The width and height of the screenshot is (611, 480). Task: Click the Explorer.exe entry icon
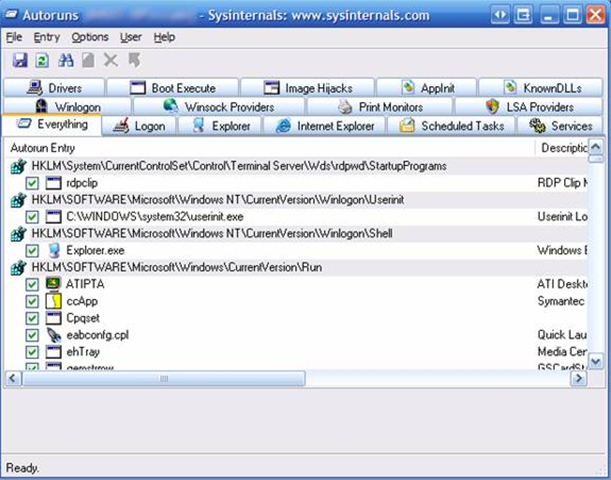(54, 250)
